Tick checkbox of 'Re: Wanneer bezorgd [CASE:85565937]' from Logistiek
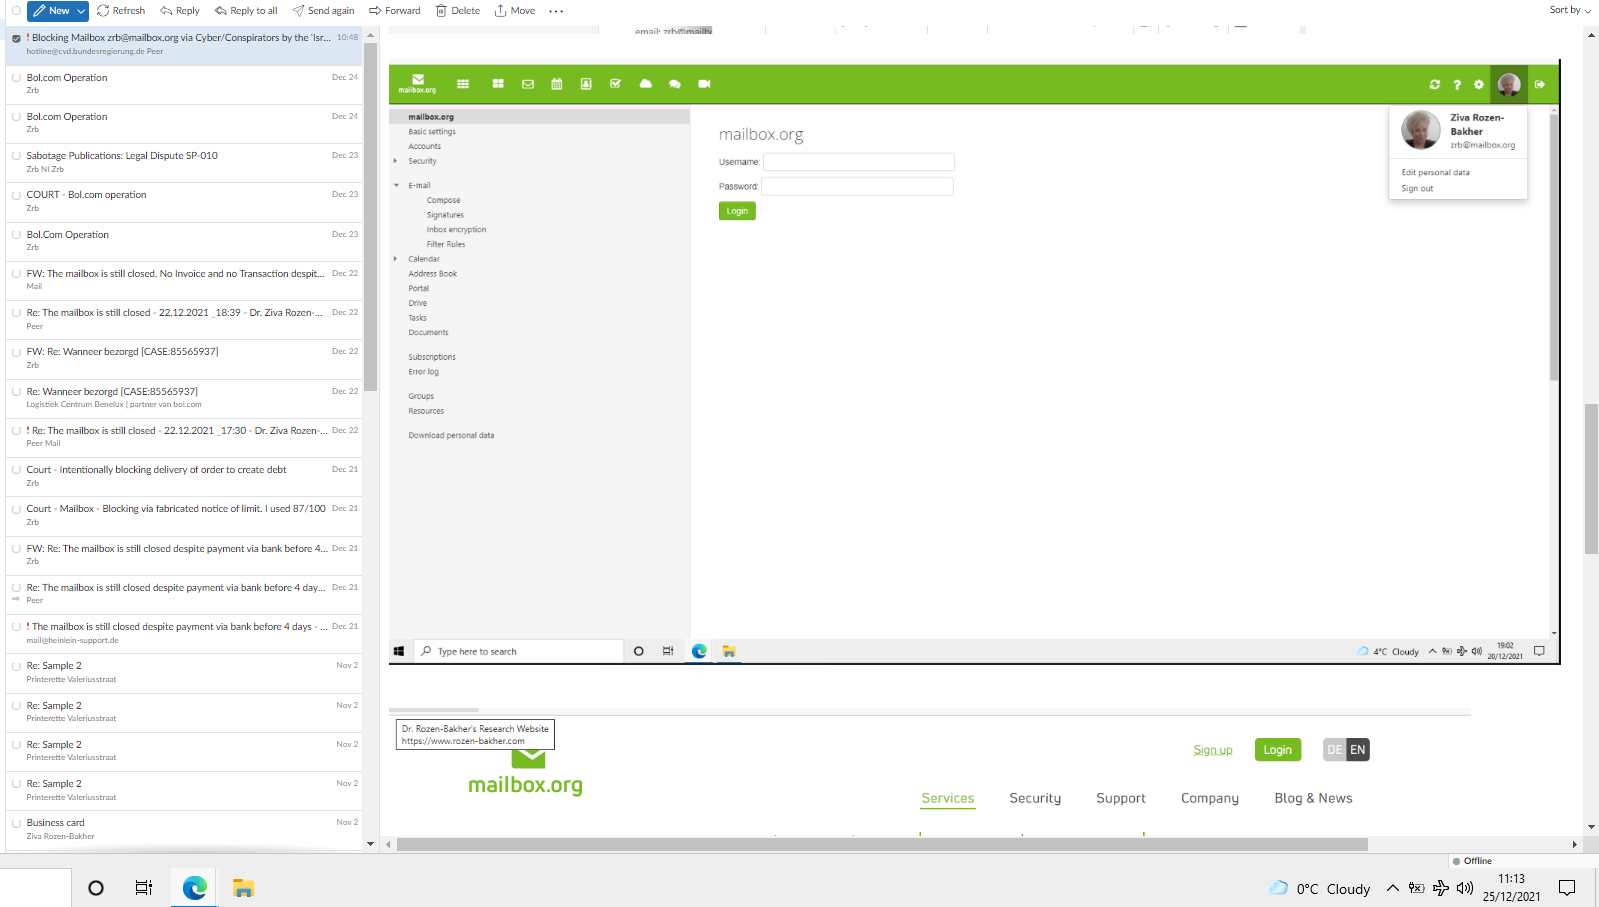 16,392
